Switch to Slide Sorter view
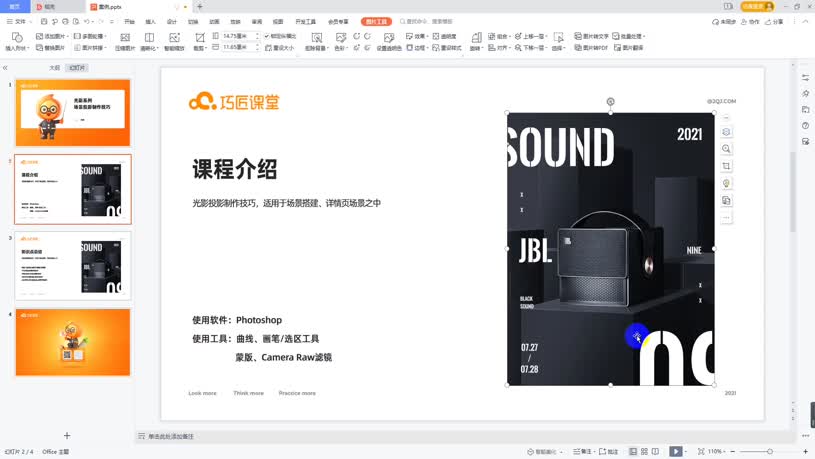This screenshot has width=815, height=459. click(644, 451)
